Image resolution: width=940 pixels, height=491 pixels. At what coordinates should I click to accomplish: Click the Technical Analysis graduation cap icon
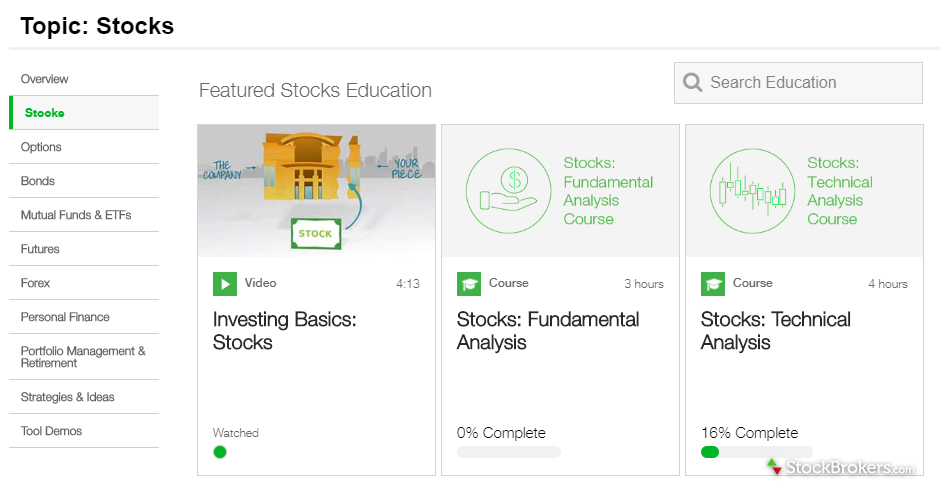pyautogui.click(x=713, y=284)
